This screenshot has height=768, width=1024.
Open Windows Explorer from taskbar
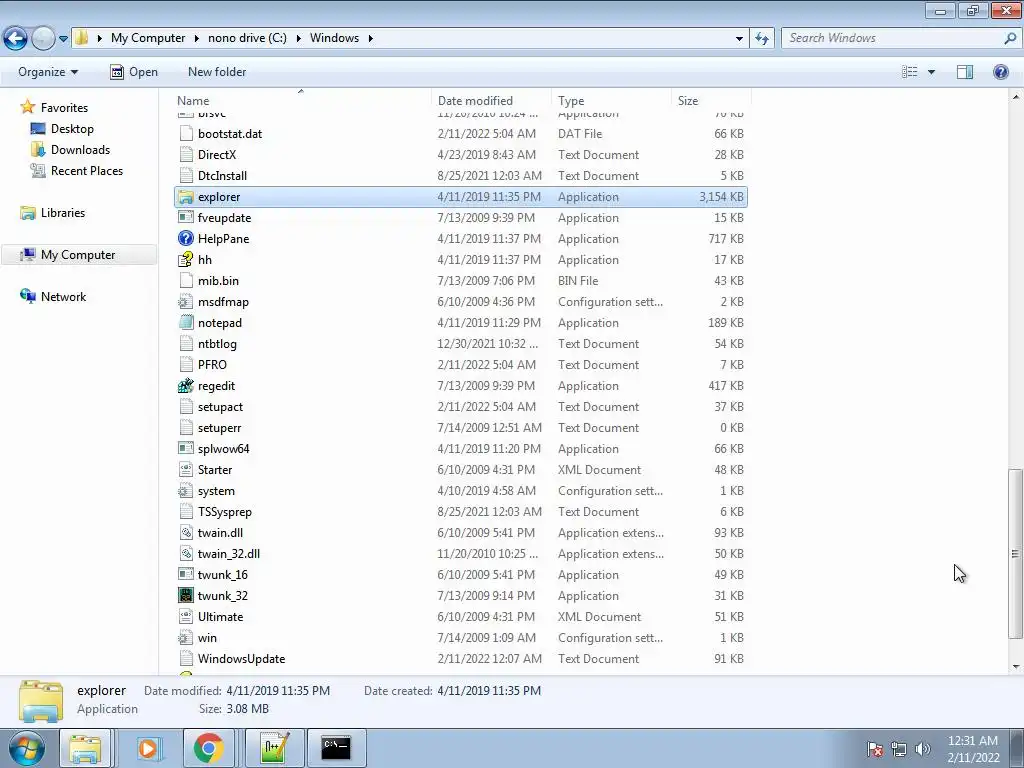pyautogui.click(x=86, y=748)
